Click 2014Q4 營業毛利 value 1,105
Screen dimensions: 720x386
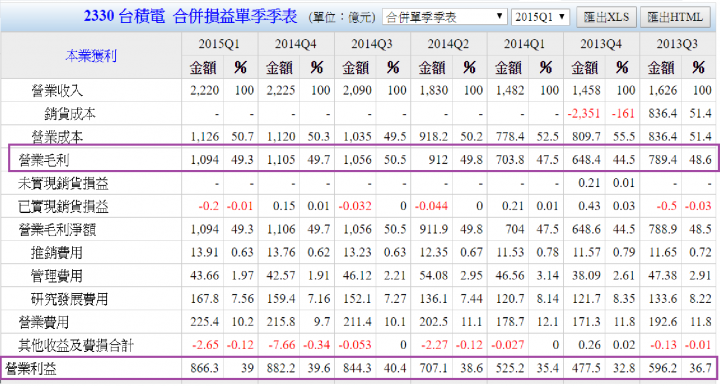pyautogui.click(x=281, y=160)
